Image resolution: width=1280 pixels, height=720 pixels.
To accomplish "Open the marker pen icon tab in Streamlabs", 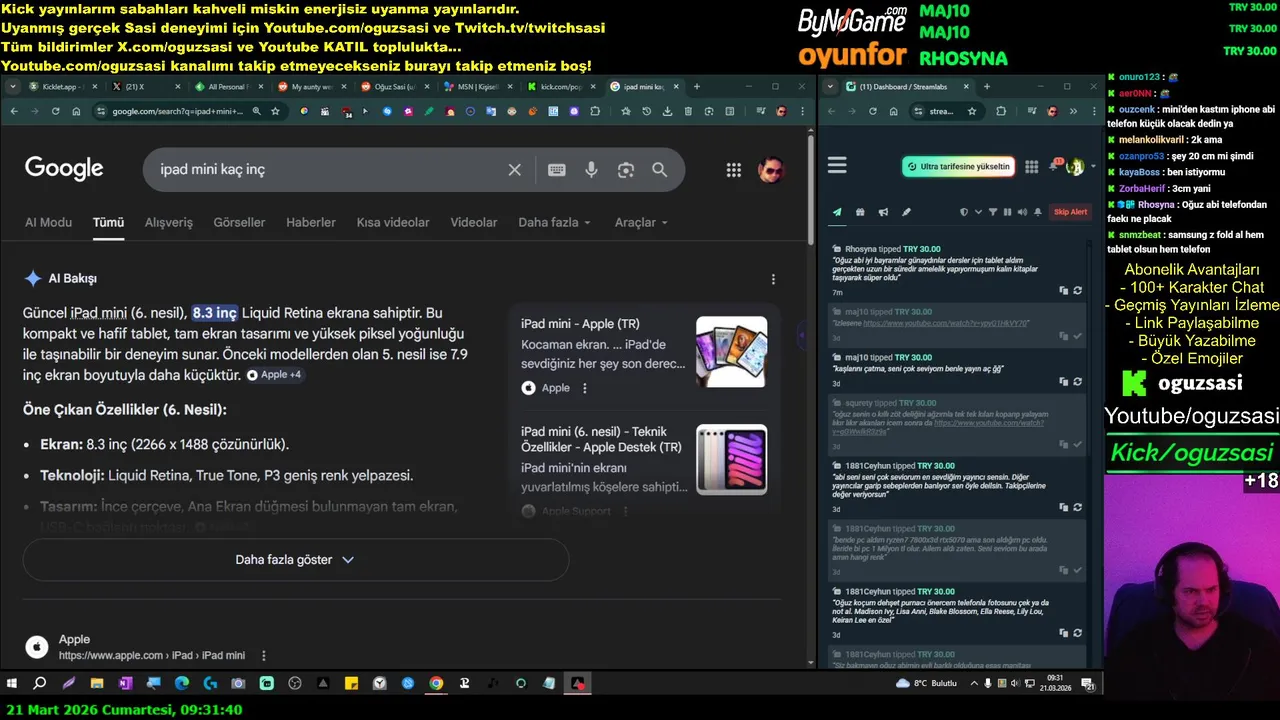I will pyautogui.click(x=906, y=212).
